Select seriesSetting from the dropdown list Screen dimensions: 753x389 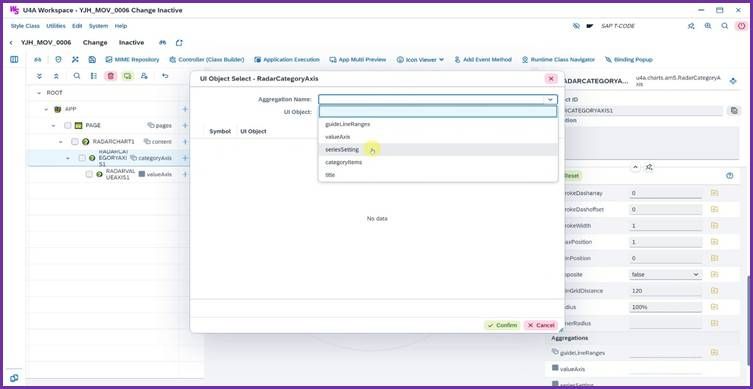point(438,149)
